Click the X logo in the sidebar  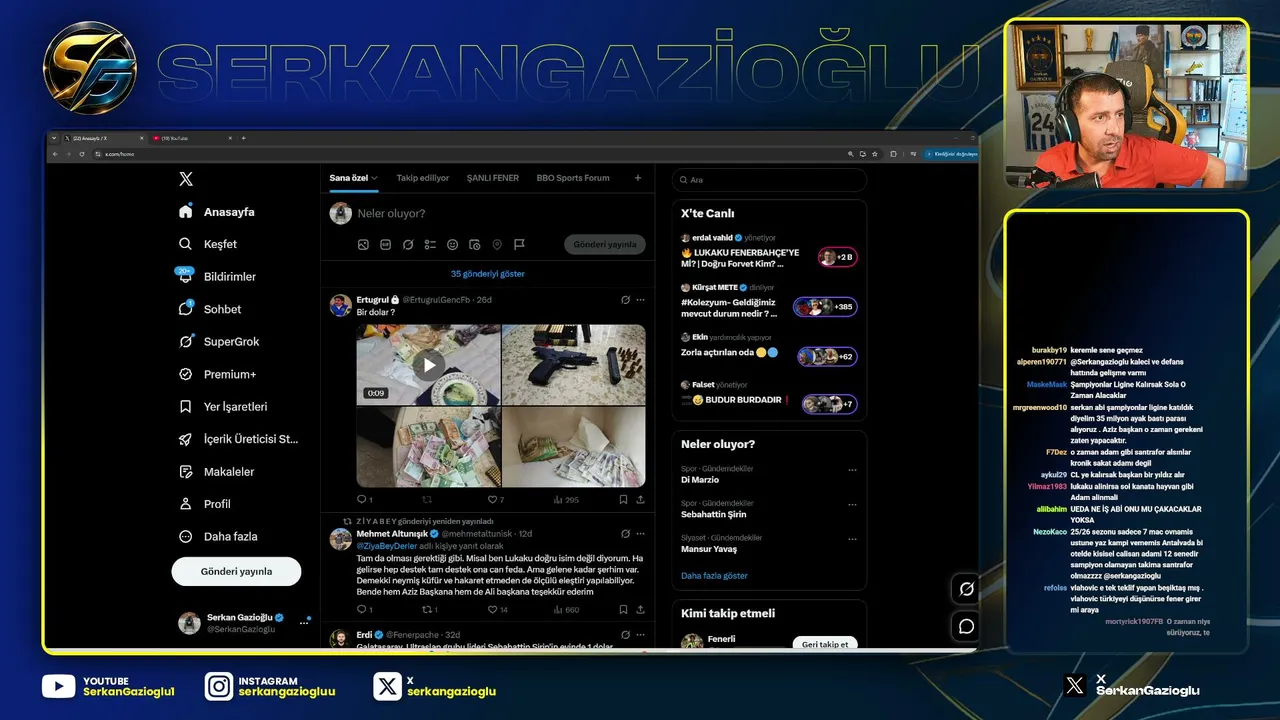click(186, 179)
